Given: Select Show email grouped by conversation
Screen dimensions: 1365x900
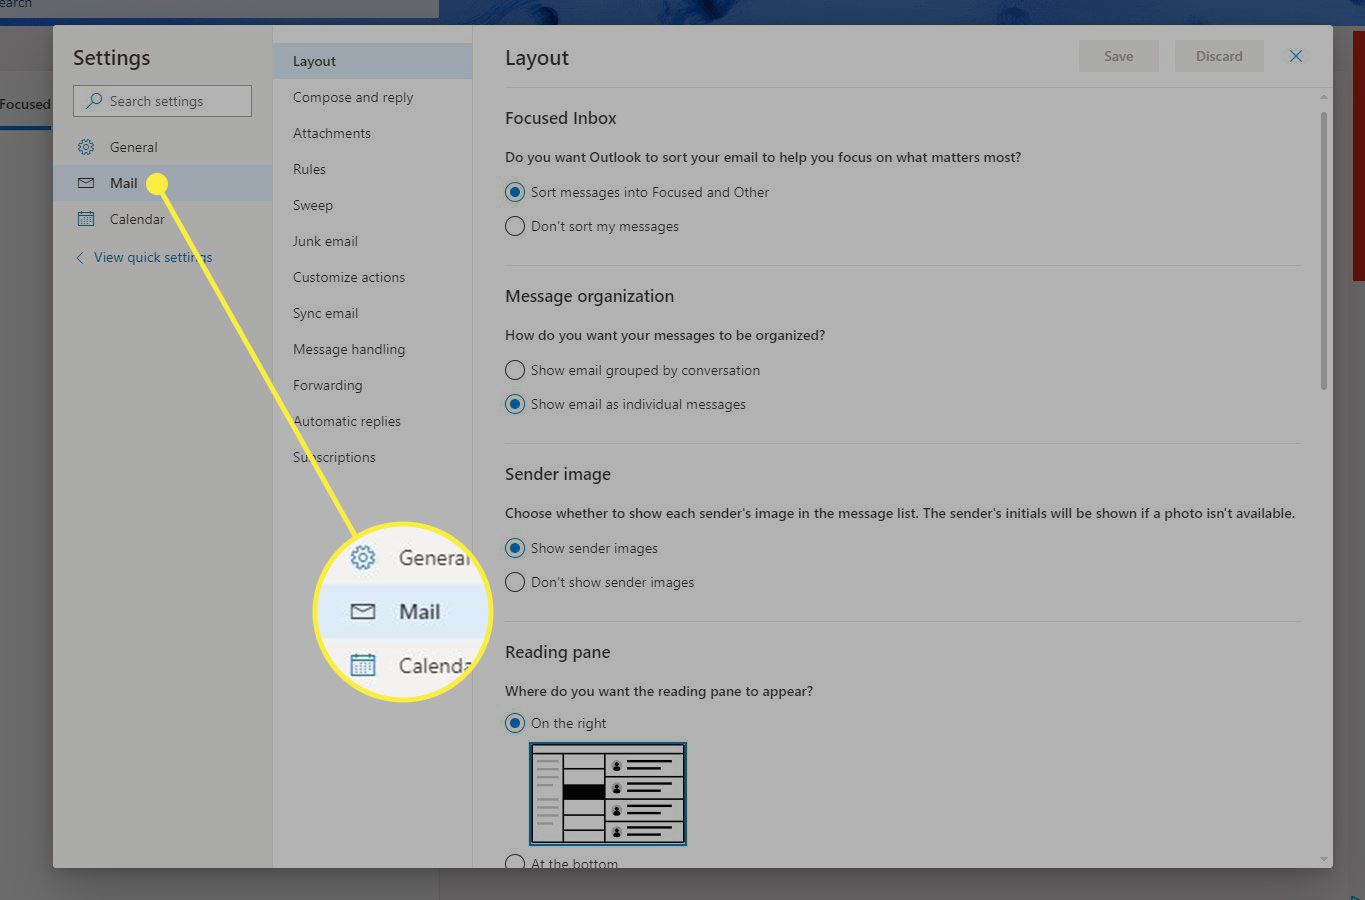Looking at the screenshot, I should tap(515, 370).
